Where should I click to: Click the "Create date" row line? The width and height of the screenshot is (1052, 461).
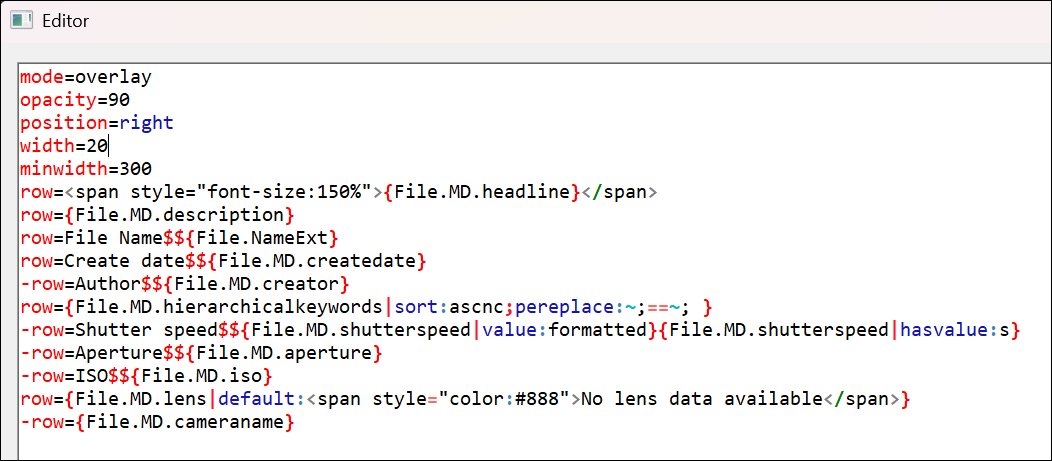pyautogui.click(x=223, y=261)
